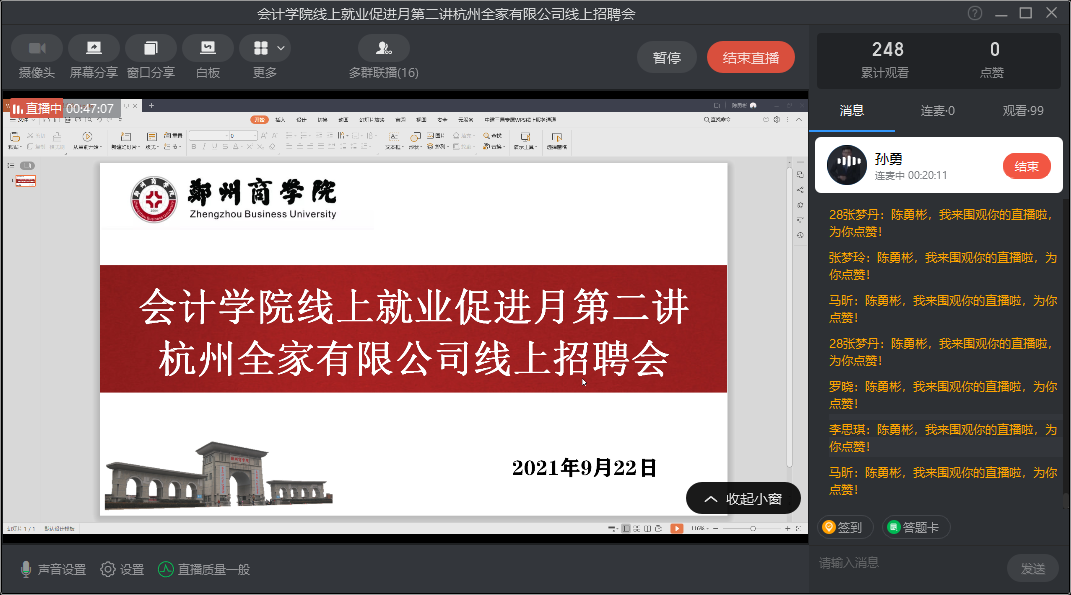The height and width of the screenshot is (595, 1071).
Task: Open the 连麦·0 tab
Action: tap(938, 111)
